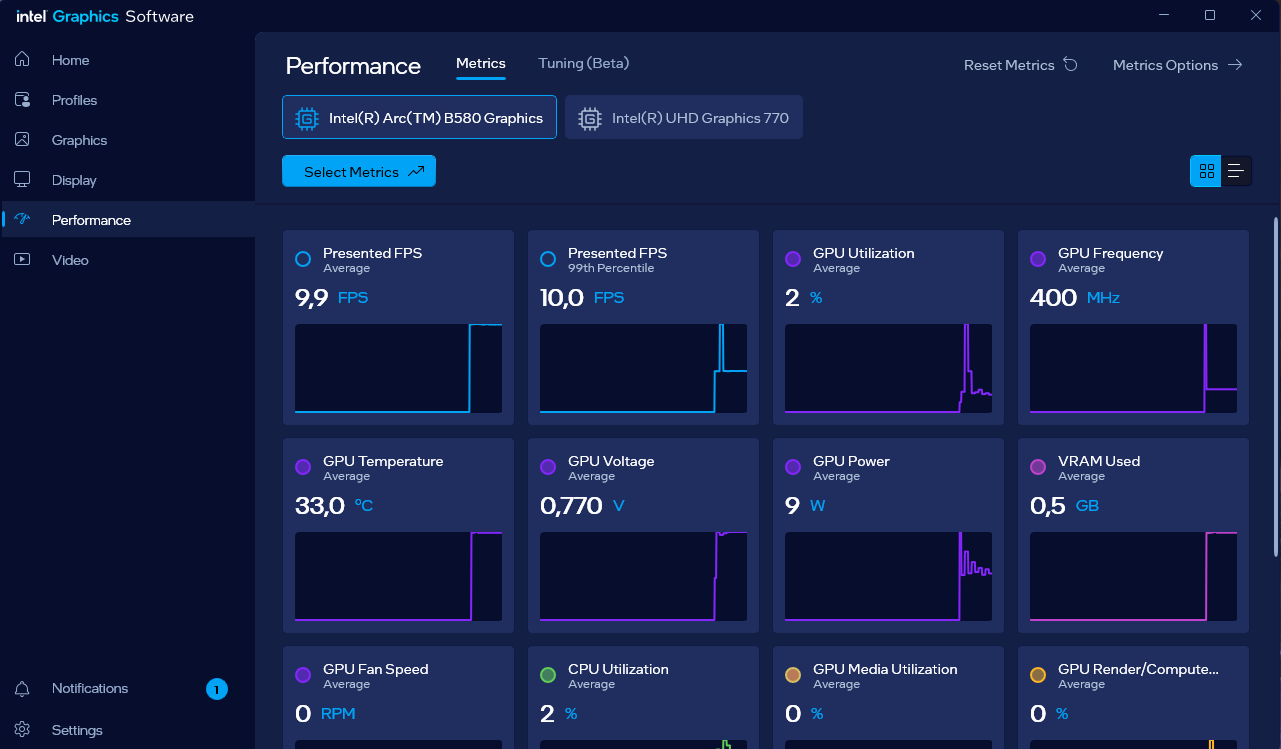This screenshot has width=1281, height=749.
Task: Switch to grid view layout icon
Action: pyautogui.click(x=1206, y=171)
